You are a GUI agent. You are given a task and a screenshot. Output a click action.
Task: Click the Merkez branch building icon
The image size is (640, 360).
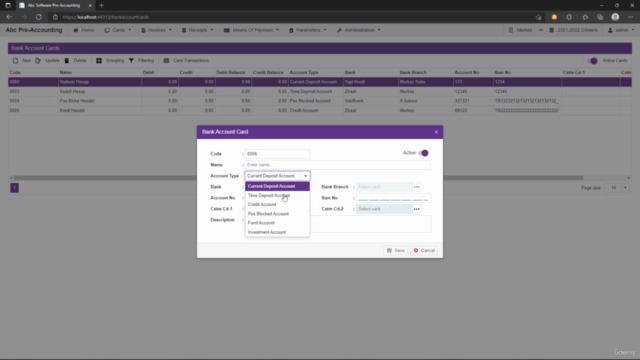(511, 30)
